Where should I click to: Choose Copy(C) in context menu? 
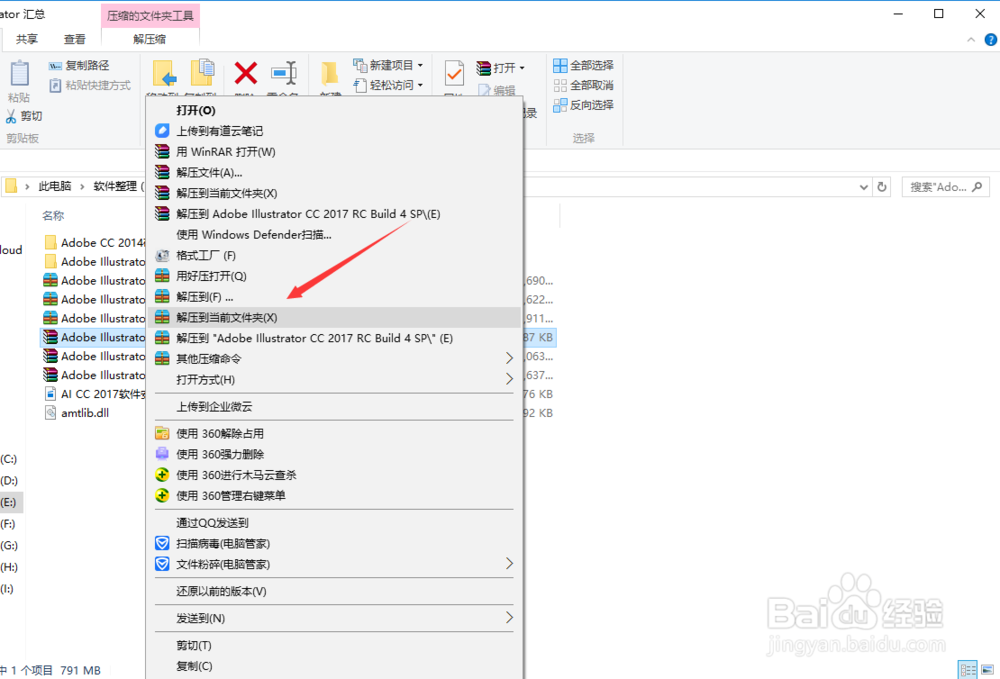(334, 666)
